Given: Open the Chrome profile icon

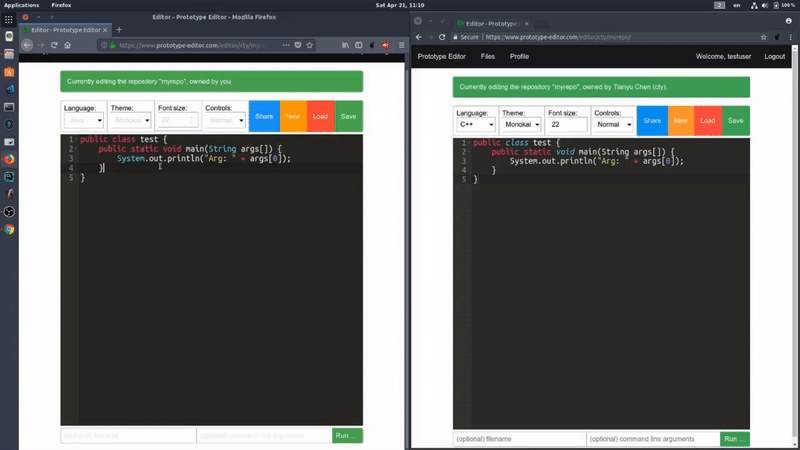Looking at the screenshot, I should pos(788,21).
